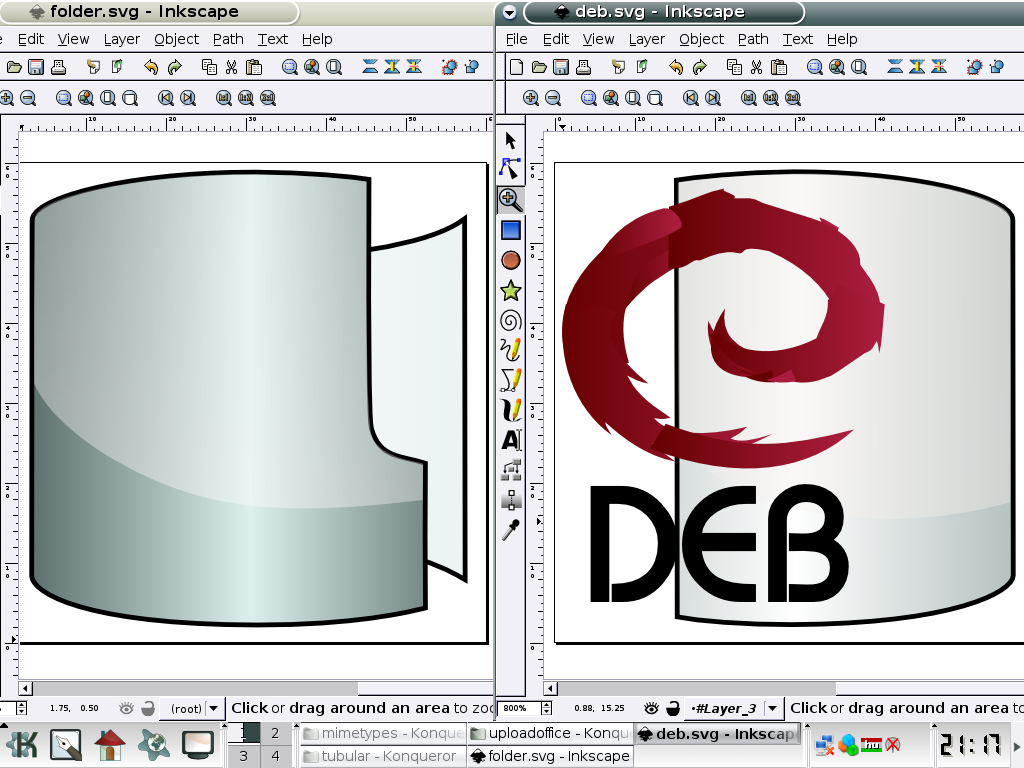The image size is (1024, 768).
Task: Click hu keyboard layout tray icon
Action: pos(871,744)
